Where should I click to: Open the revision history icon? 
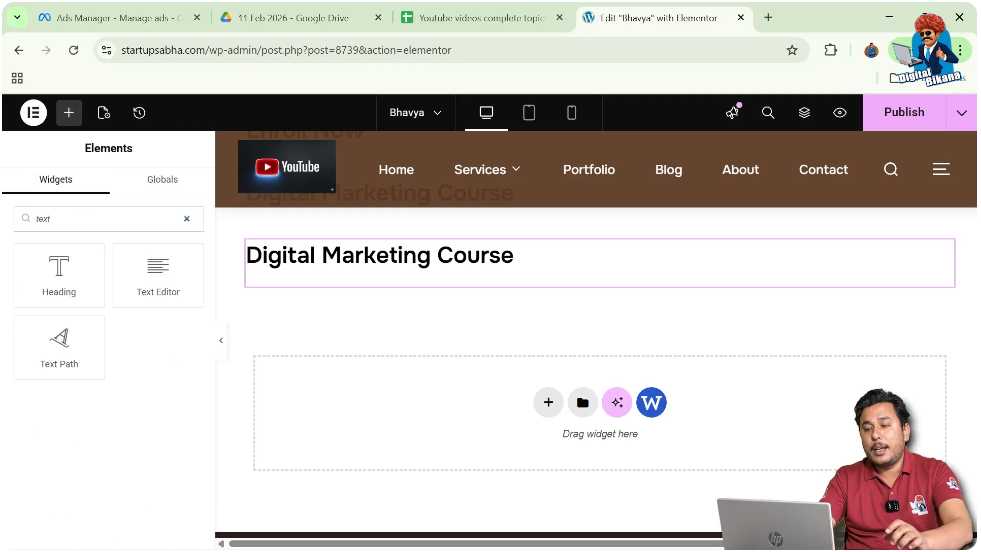139,113
